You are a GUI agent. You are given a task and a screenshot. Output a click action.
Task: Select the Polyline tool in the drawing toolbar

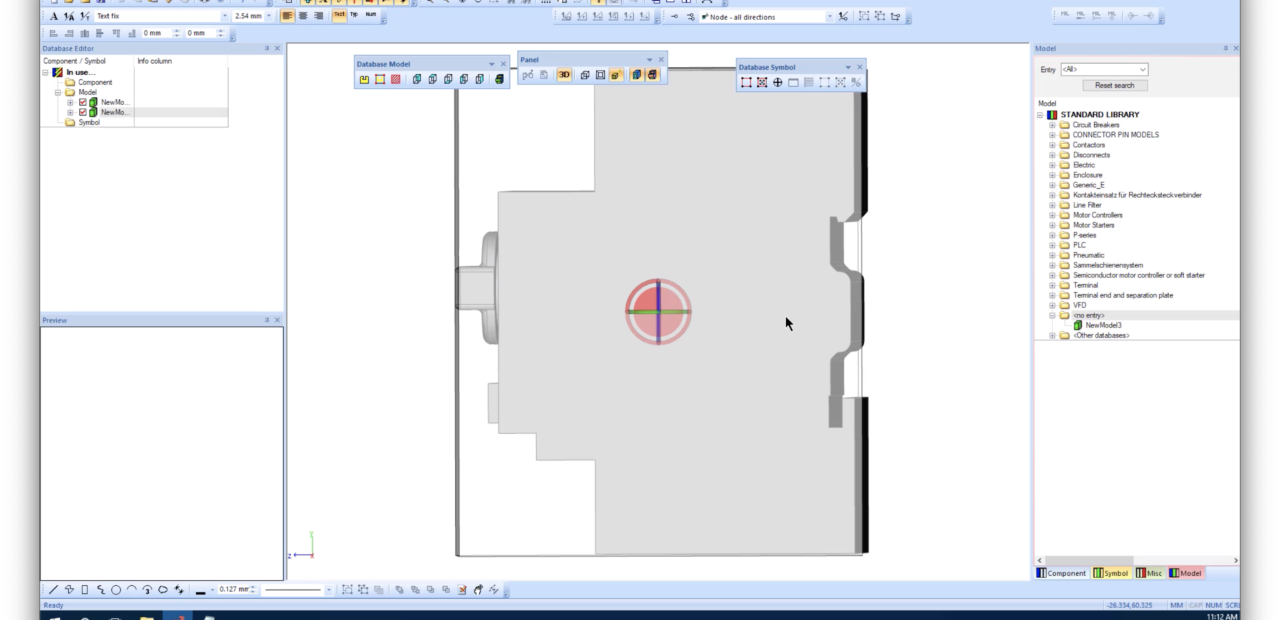[x=69, y=589]
